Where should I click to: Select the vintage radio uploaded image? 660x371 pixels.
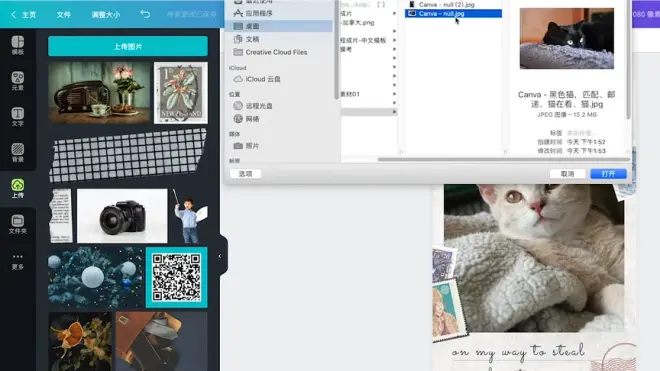click(x=99, y=93)
